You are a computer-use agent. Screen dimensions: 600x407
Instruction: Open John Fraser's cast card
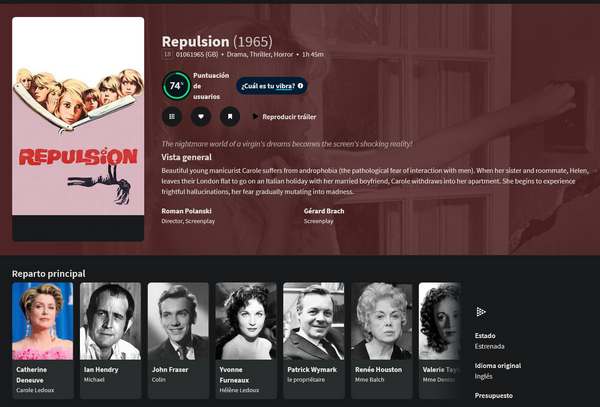pyautogui.click(x=178, y=340)
